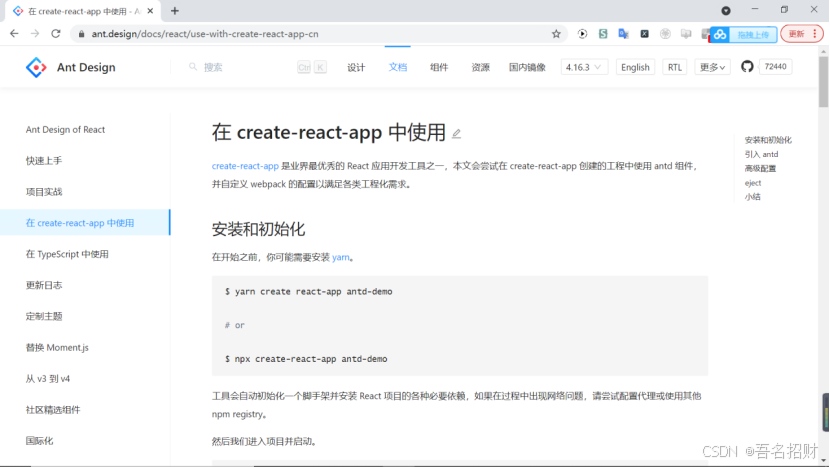Click the 72440 GitHub star count
Viewport: 830px width, 467px height.
click(775, 67)
